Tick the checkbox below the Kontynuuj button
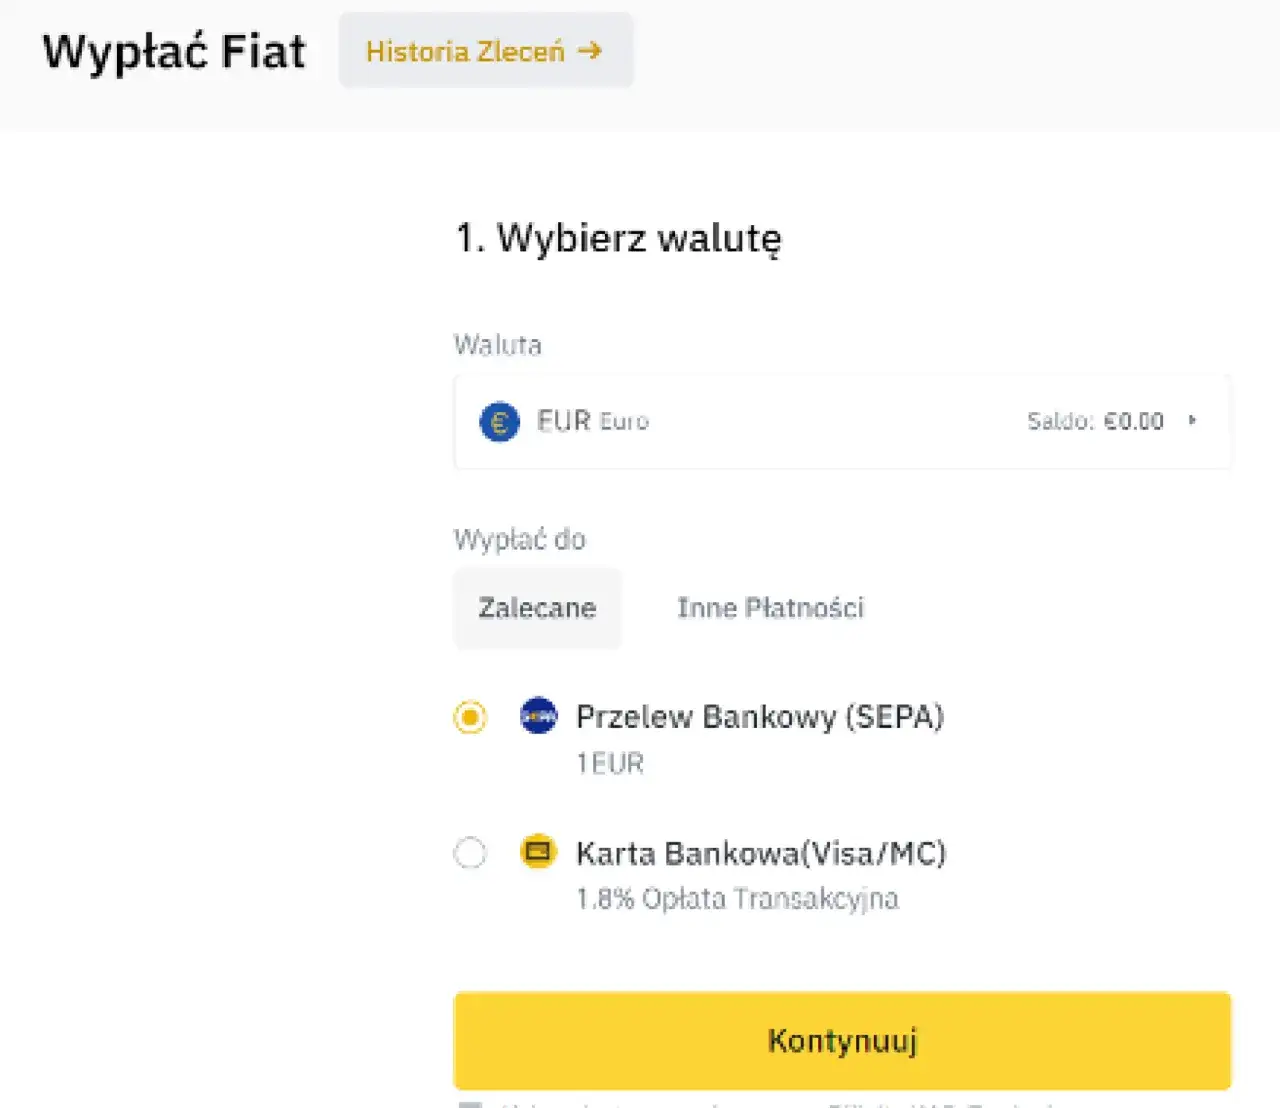 470,1103
